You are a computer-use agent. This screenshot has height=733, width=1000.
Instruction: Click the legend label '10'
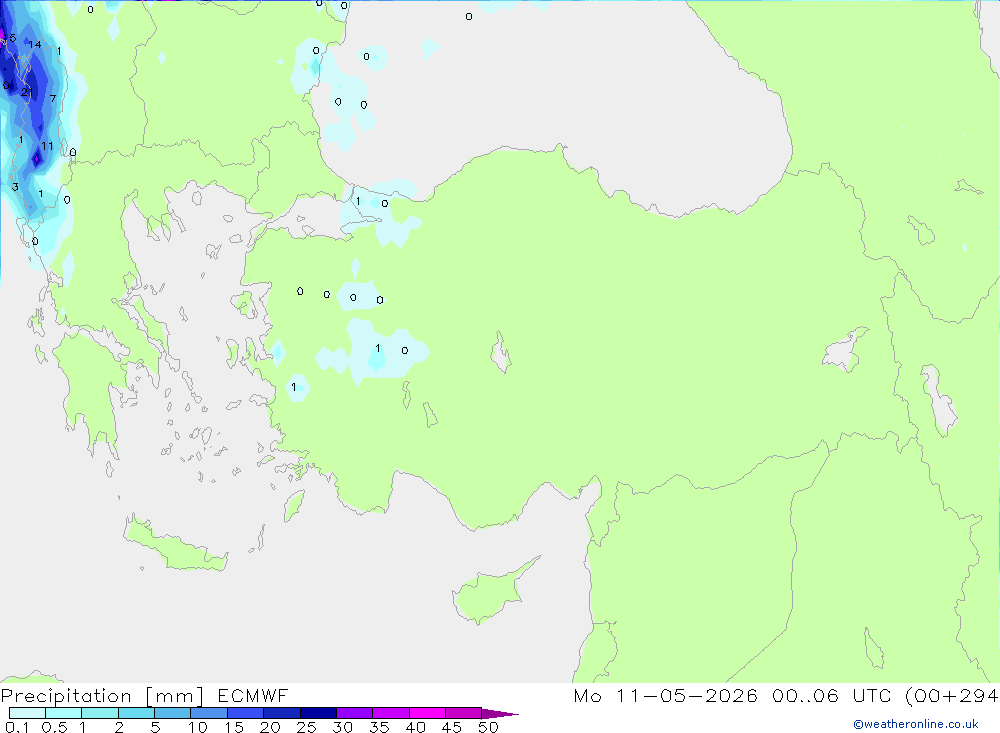pyautogui.click(x=198, y=727)
